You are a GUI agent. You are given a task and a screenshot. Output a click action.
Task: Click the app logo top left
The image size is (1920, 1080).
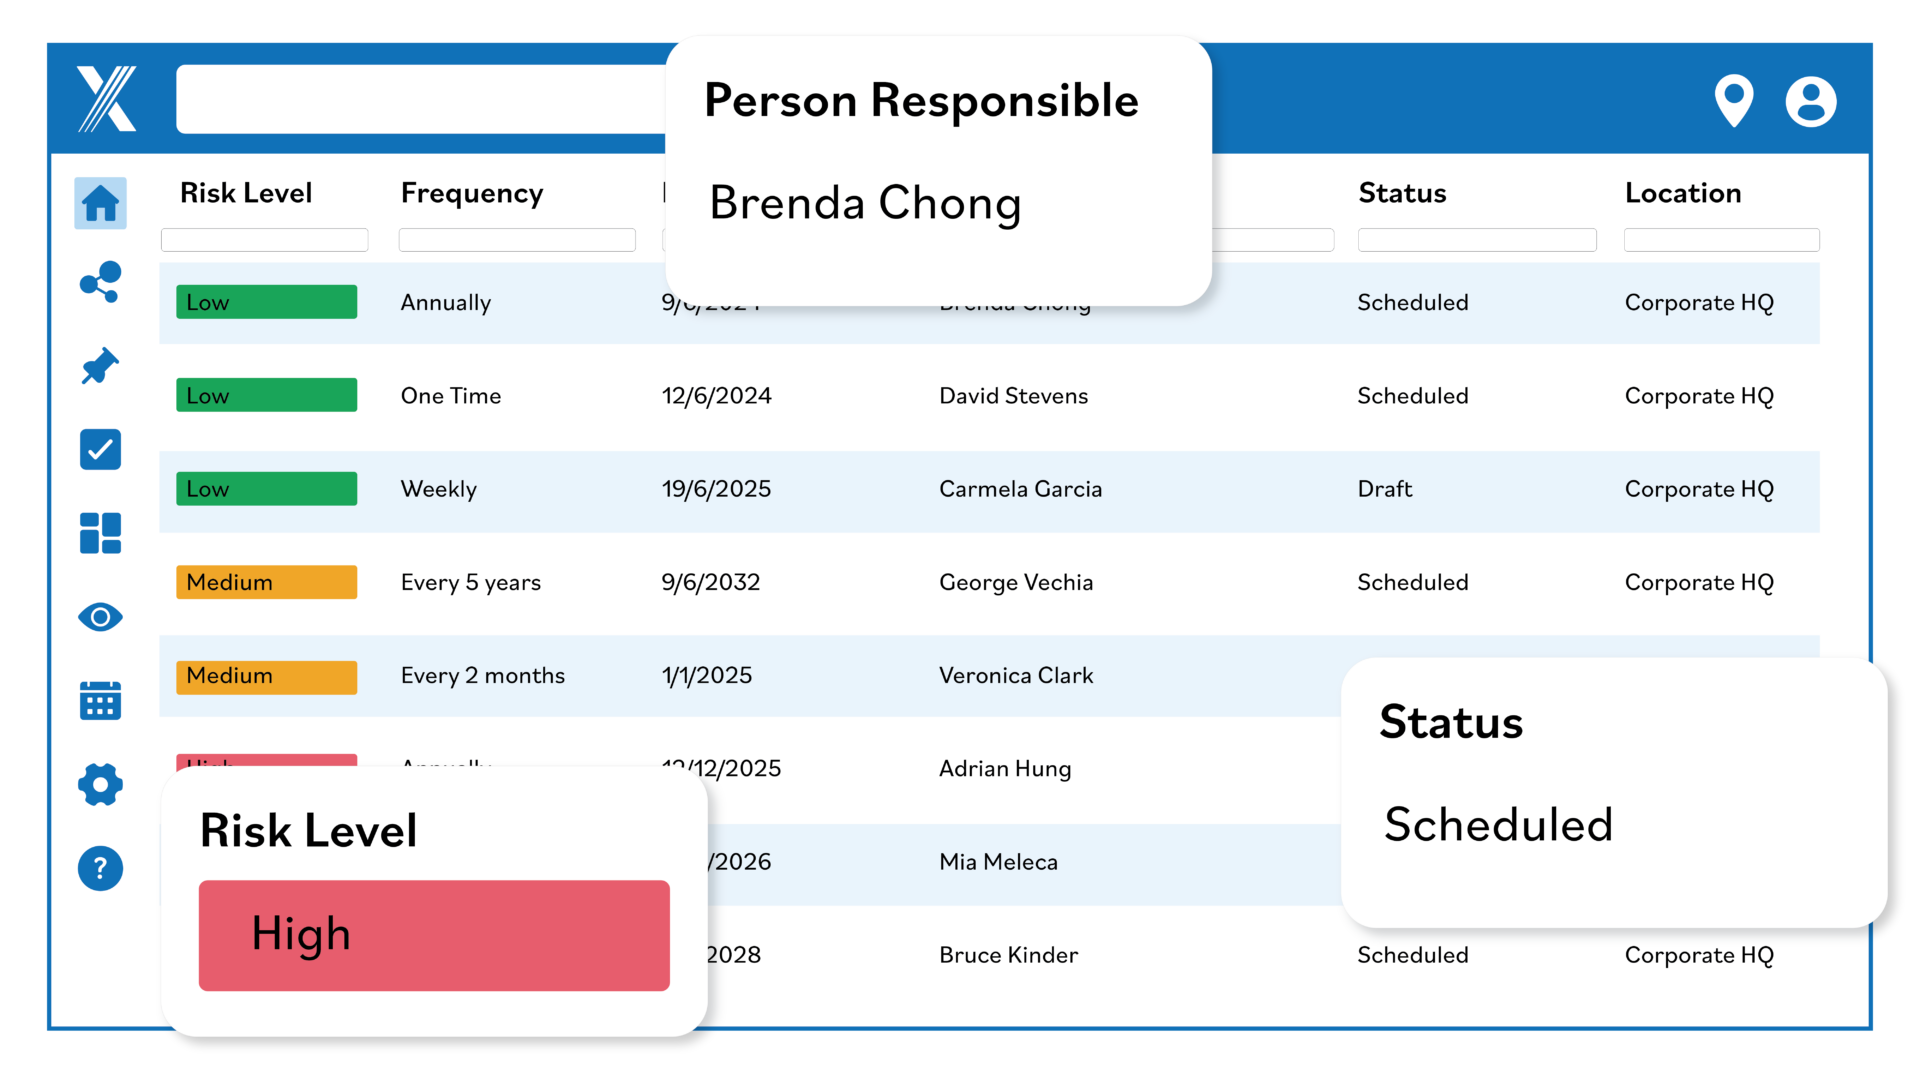[106, 99]
